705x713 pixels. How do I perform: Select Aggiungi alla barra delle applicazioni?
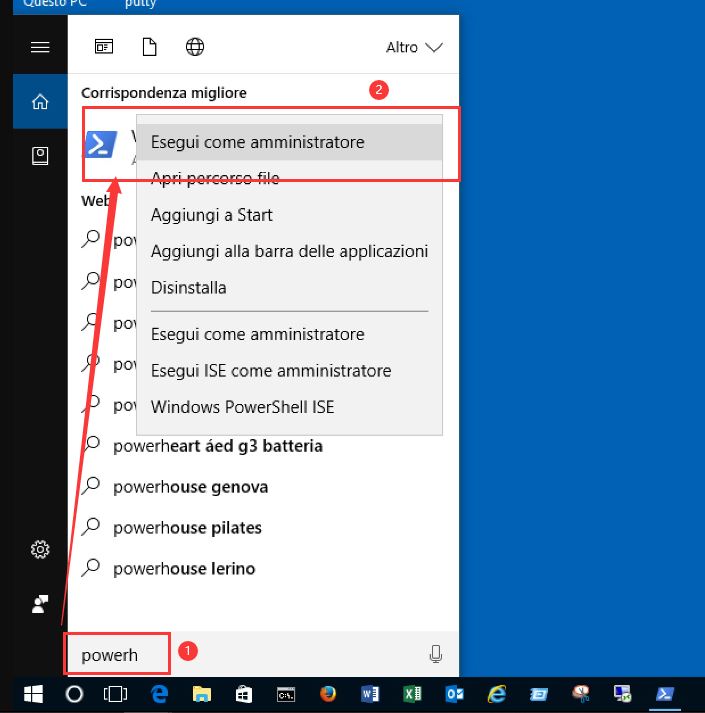pos(289,251)
